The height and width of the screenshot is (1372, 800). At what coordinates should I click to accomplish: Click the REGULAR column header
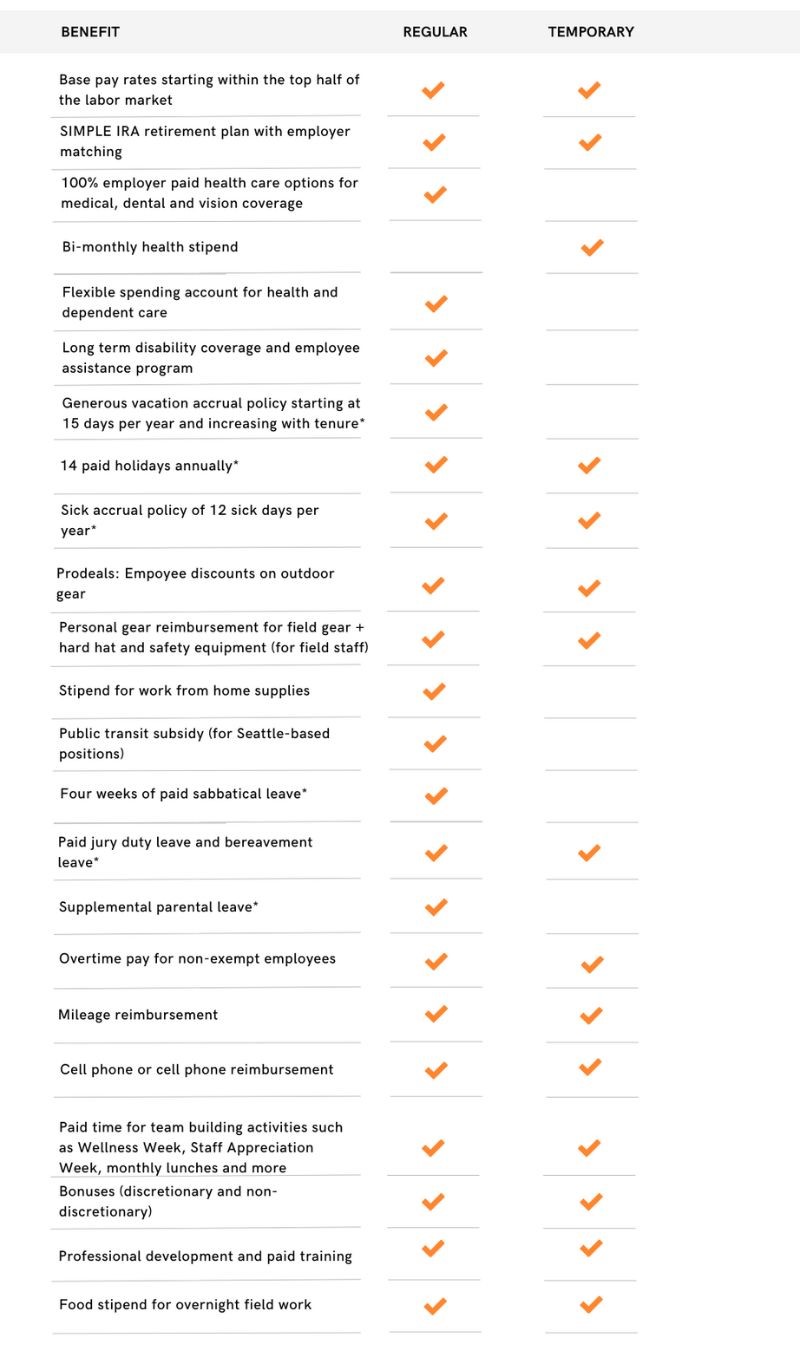point(435,32)
